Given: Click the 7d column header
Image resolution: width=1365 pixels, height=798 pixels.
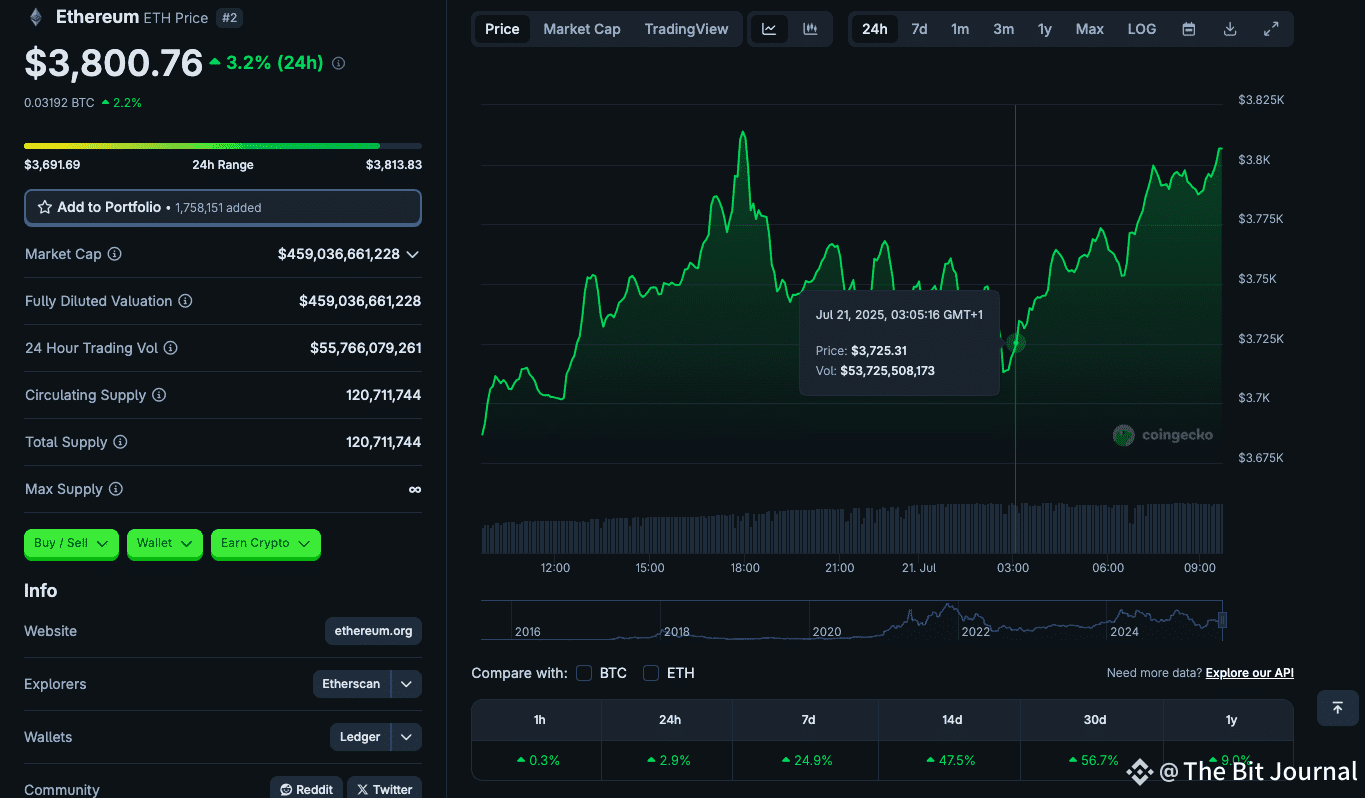Looking at the screenshot, I should click(x=808, y=720).
